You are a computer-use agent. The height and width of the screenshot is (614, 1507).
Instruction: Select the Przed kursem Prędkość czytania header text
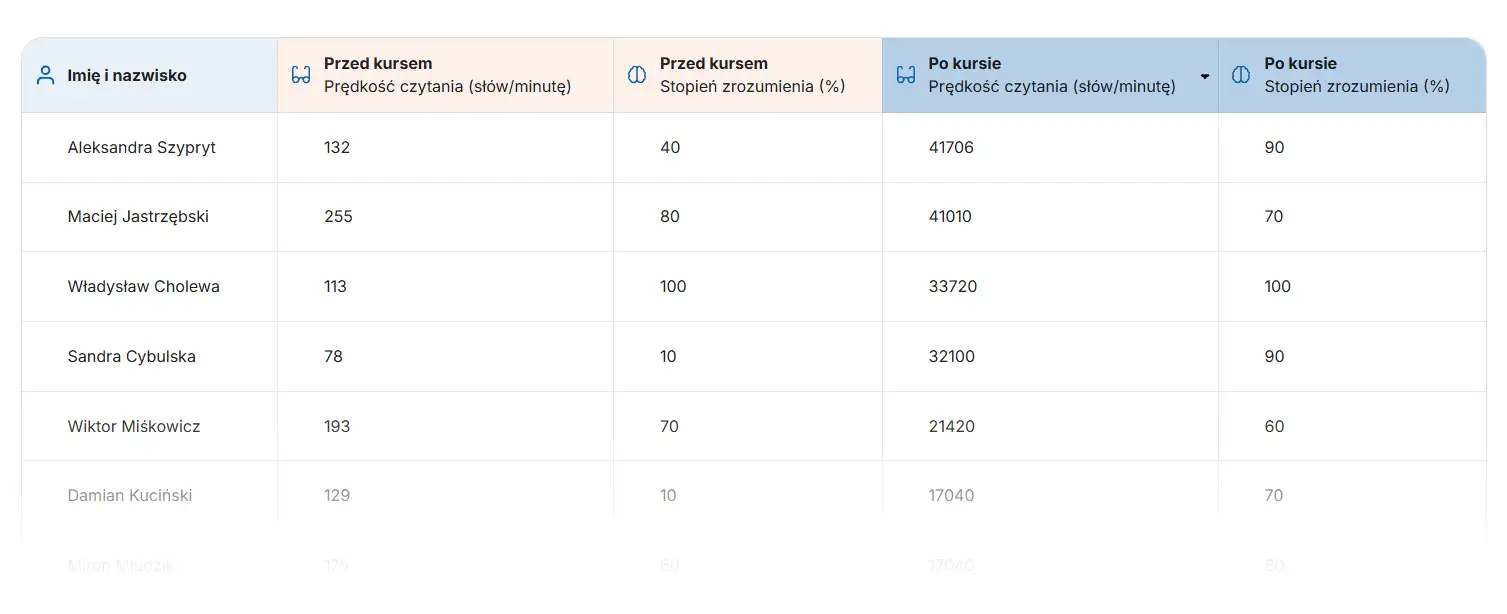pyautogui.click(x=447, y=75)
